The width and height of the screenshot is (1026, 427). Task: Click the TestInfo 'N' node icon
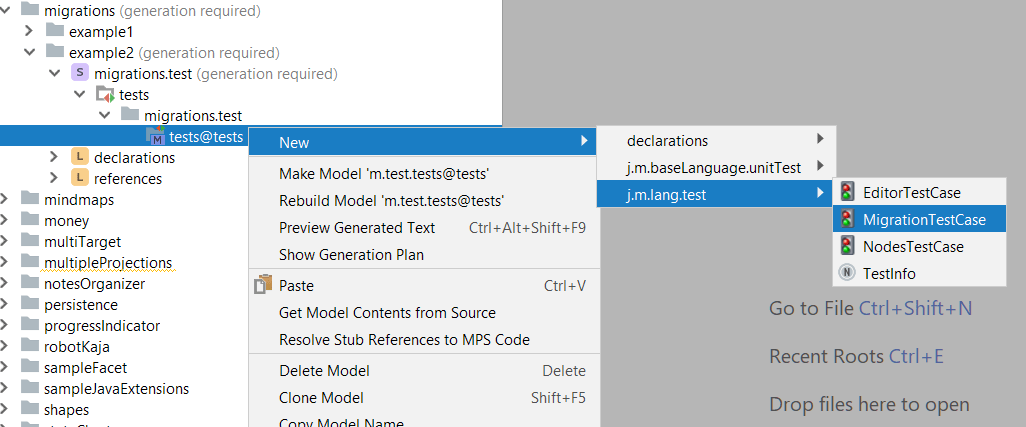847,273
